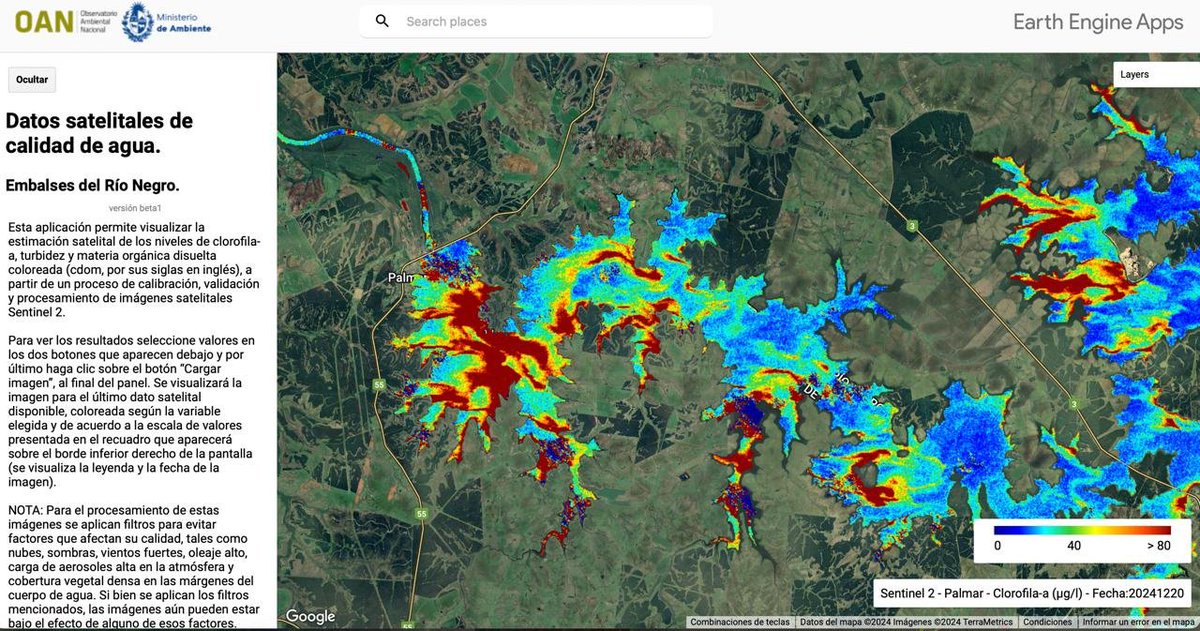Click the Google logo on map

point(308,616)
